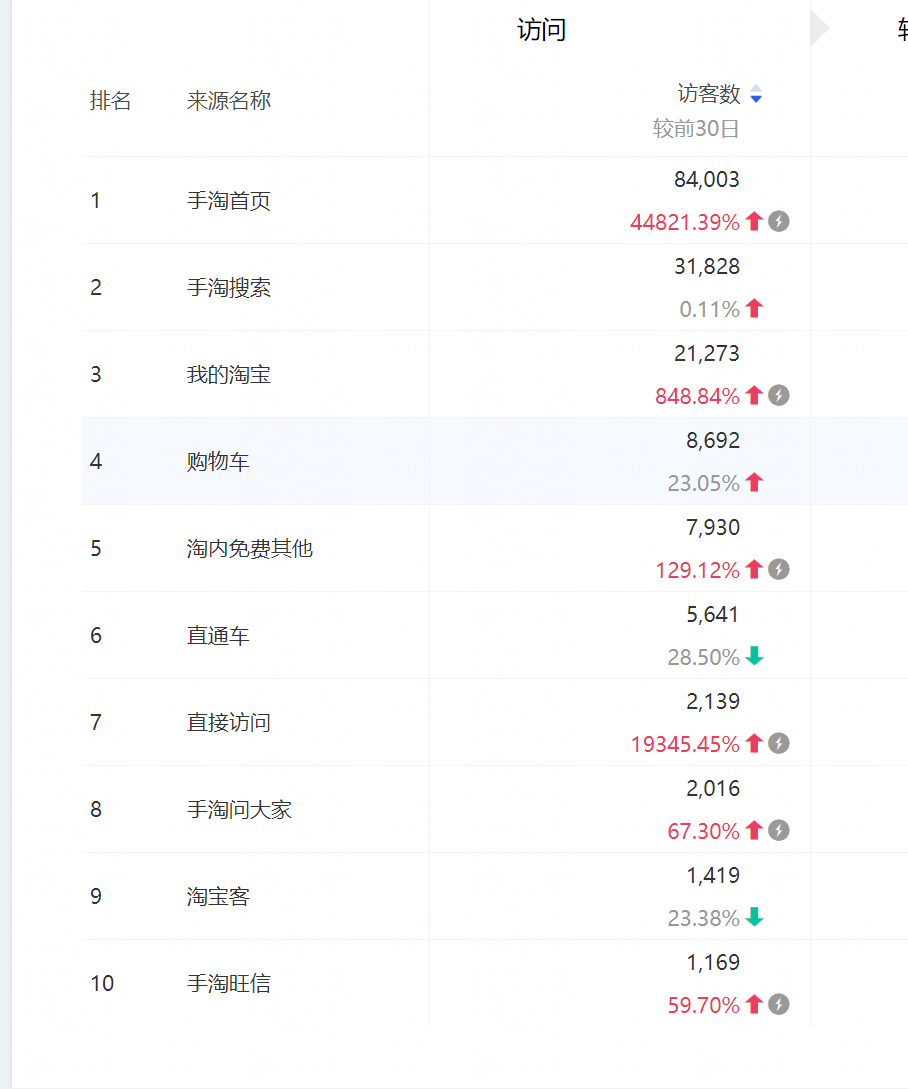Screen dimensions: 908x1089
Task: Click the 购物车 source row
Action: (218, 462)
